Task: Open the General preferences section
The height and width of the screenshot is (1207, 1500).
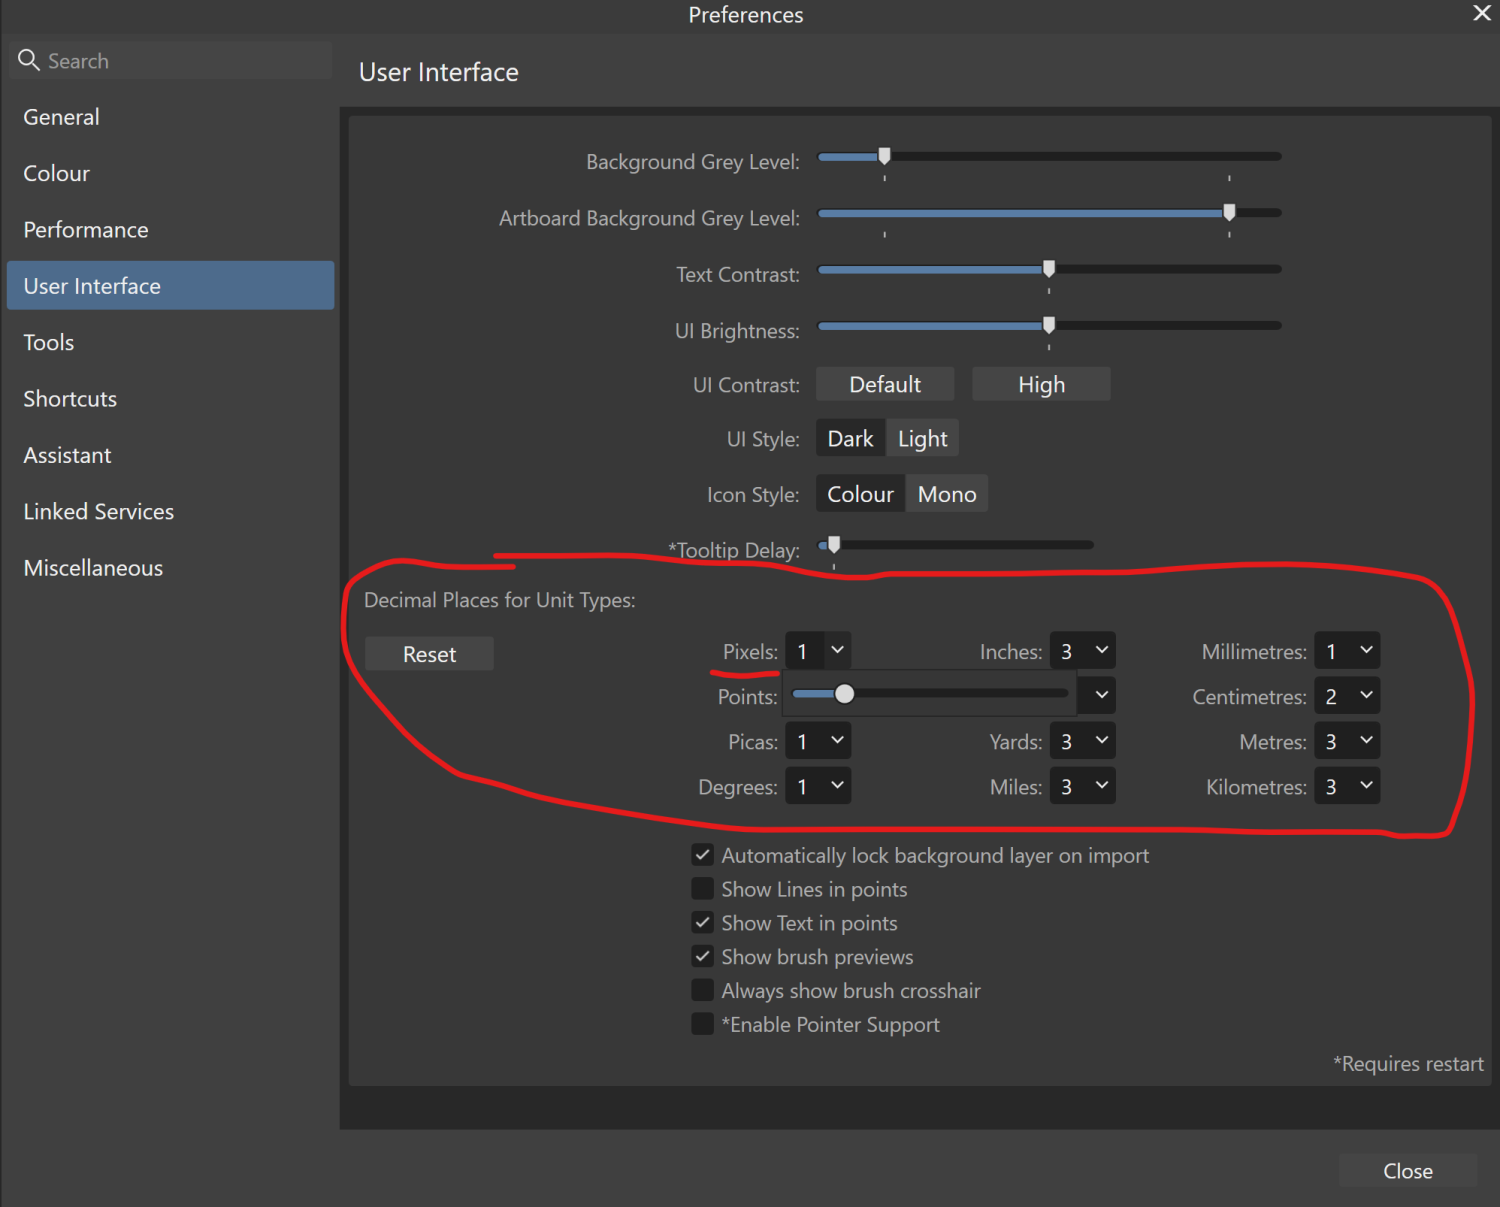Action: [x=61, y=116]
